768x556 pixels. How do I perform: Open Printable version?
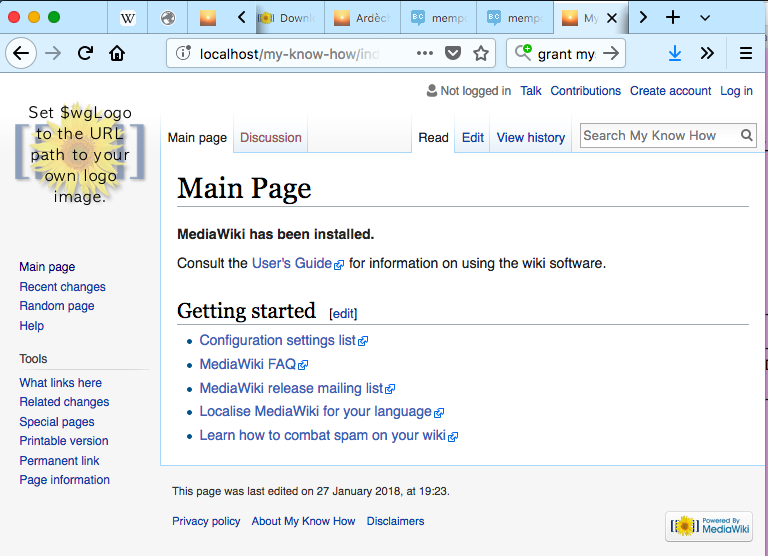coord(64,441)
